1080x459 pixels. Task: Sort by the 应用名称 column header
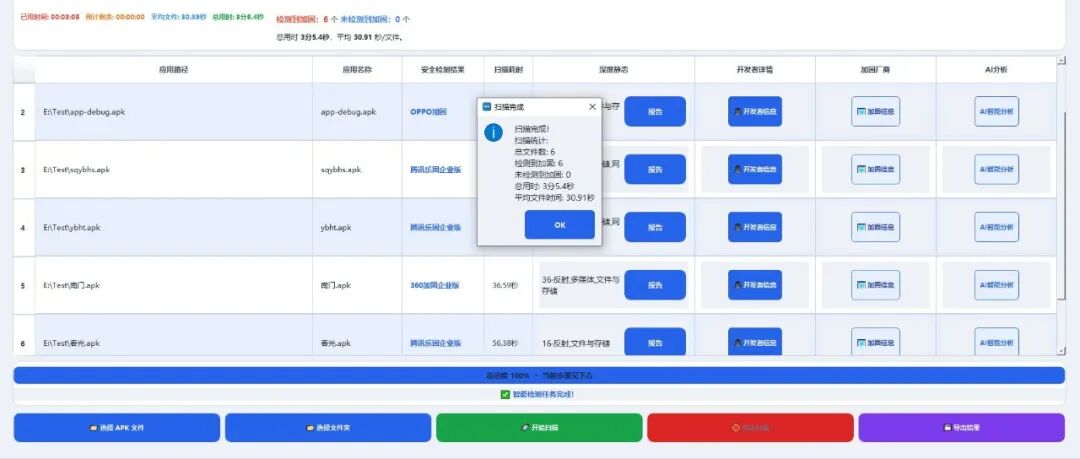coord(357,70)
